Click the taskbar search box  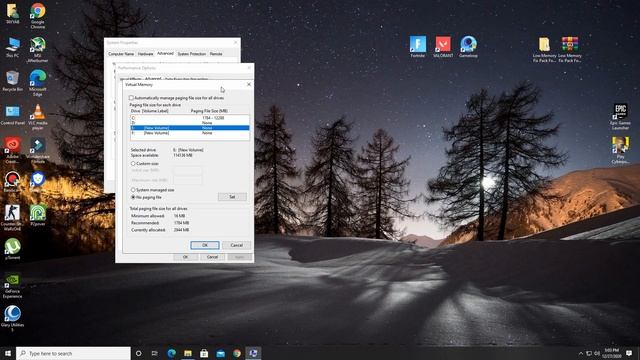point(73,353)
